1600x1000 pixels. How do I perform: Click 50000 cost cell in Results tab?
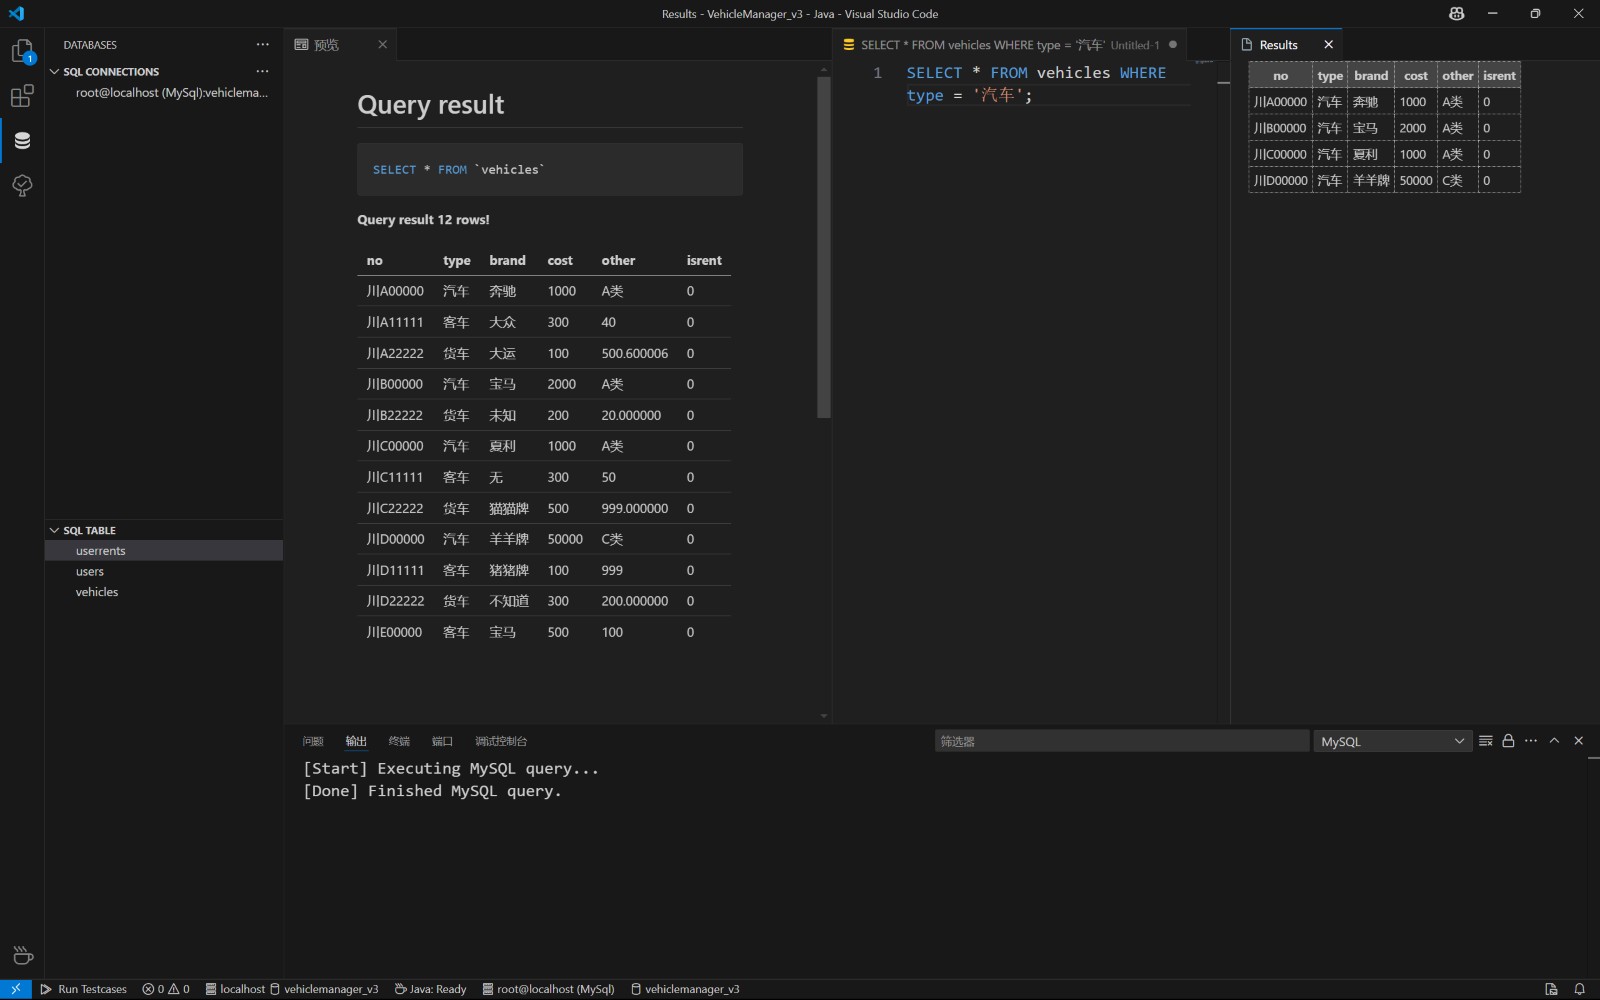(x=1416, y=181)
